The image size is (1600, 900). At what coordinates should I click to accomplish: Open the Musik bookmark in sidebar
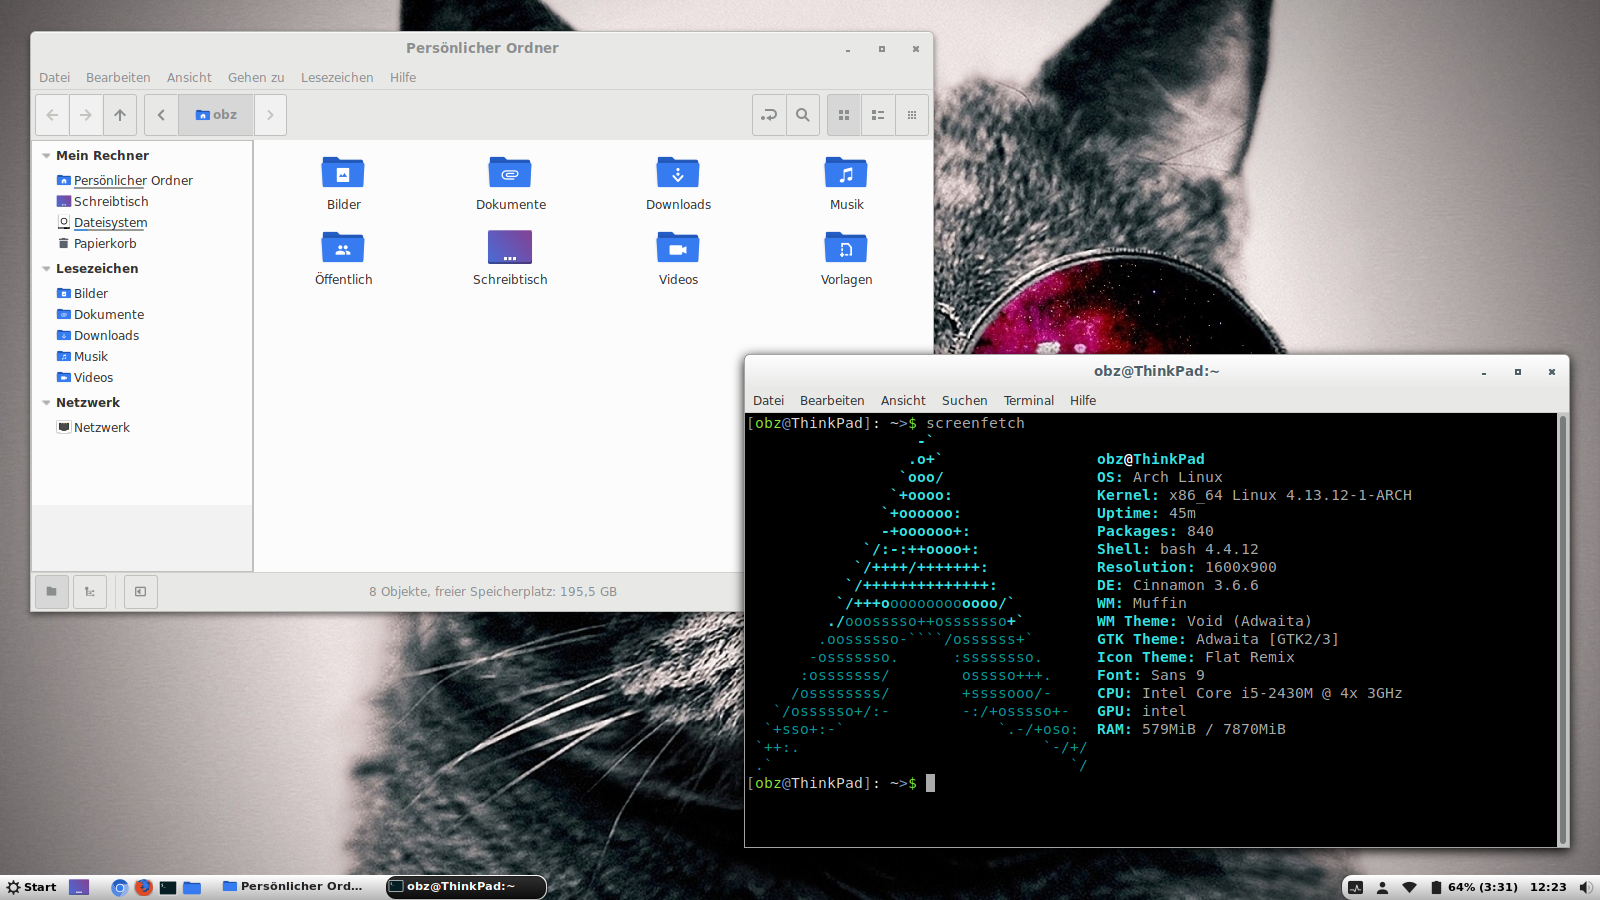click(83, 357)
